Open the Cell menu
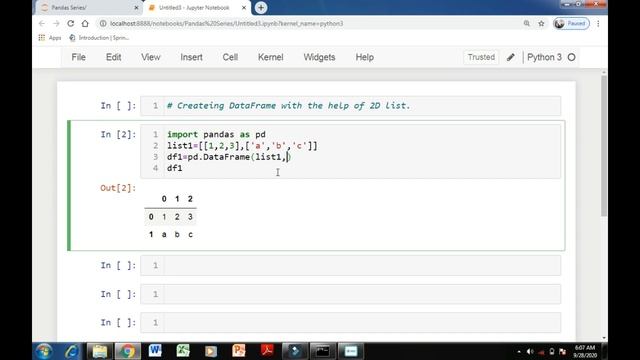The image size is (640, 360). tap(230, 57)
